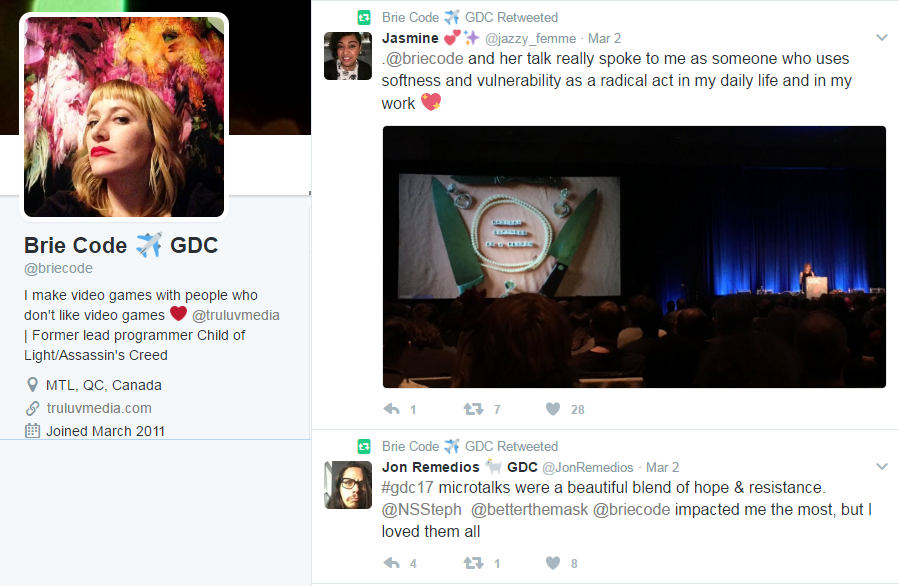
Task: Open the #gdc17 hashtag
Action: 408,487
